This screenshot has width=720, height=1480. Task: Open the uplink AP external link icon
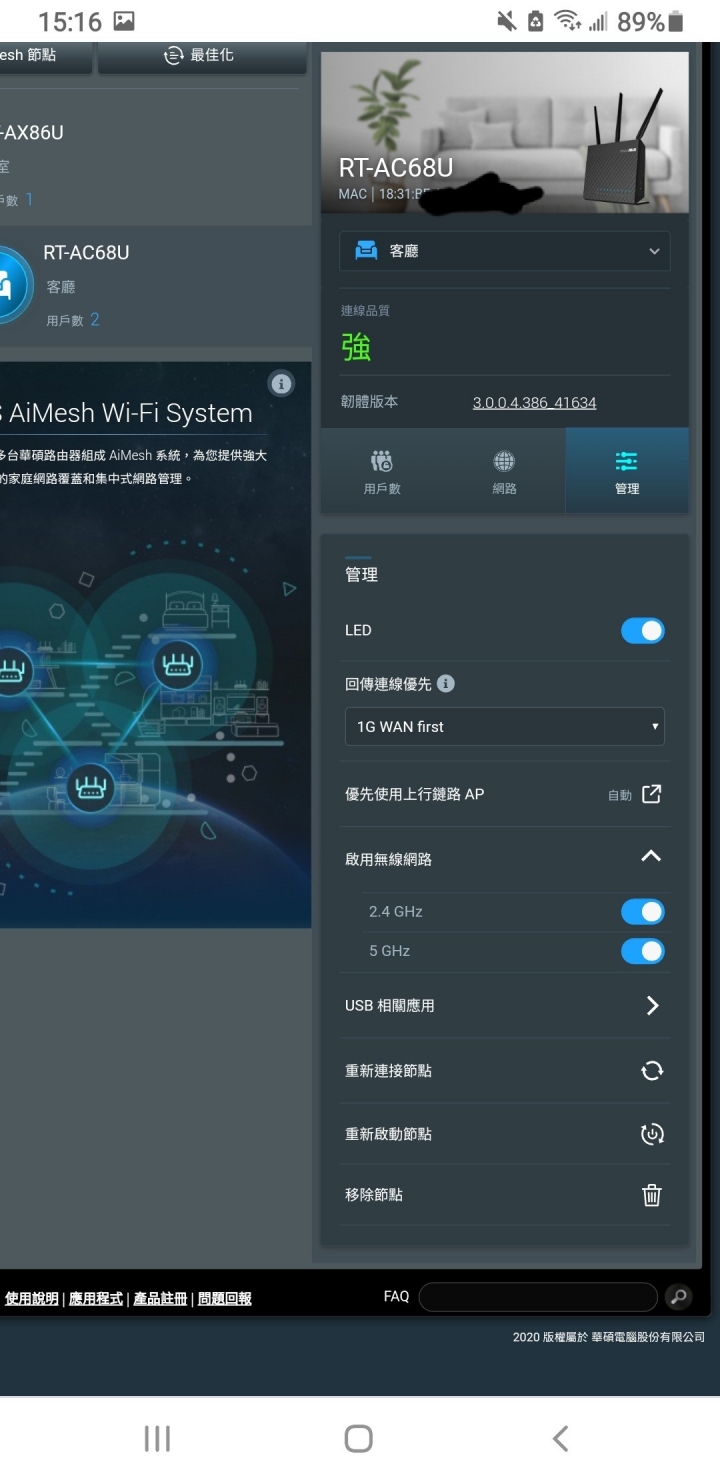coord(651,794)
